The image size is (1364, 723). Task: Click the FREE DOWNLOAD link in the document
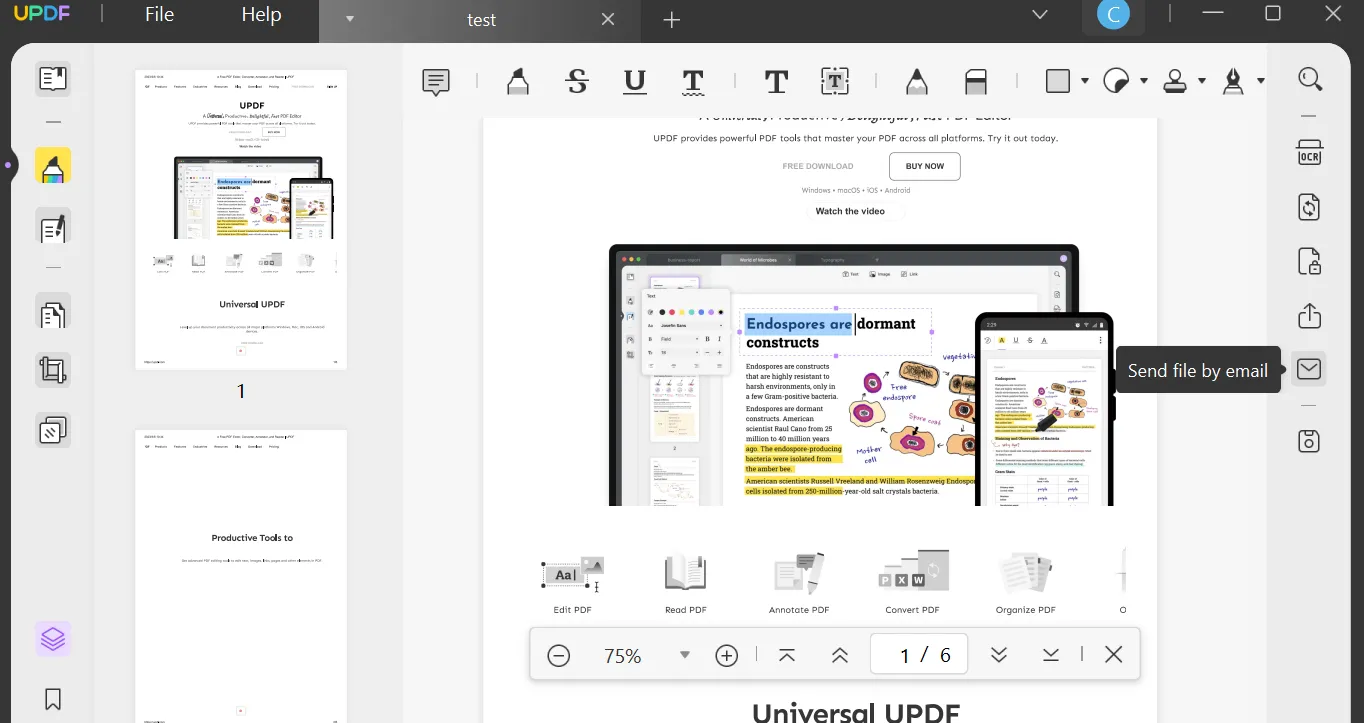[x=818, y=166]
